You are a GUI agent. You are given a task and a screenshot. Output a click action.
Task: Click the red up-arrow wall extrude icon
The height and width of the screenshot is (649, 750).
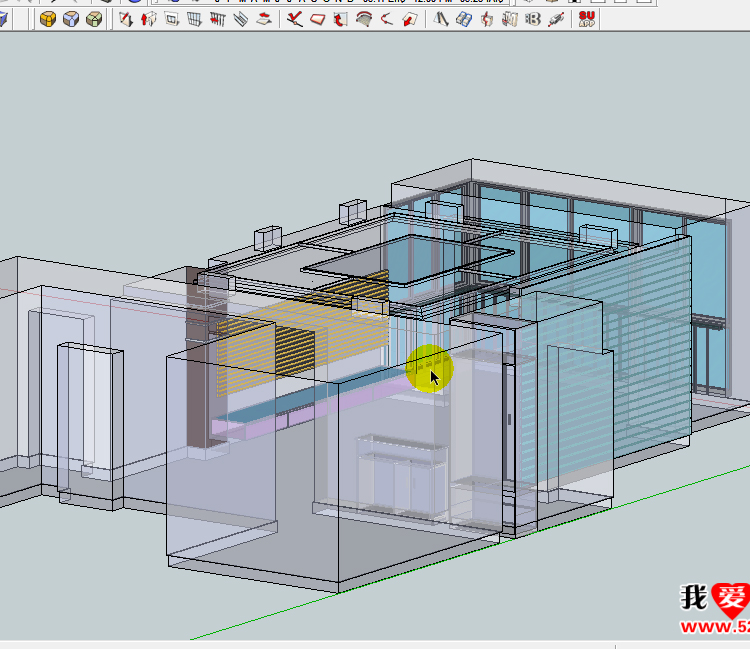(x=149, y=20)
